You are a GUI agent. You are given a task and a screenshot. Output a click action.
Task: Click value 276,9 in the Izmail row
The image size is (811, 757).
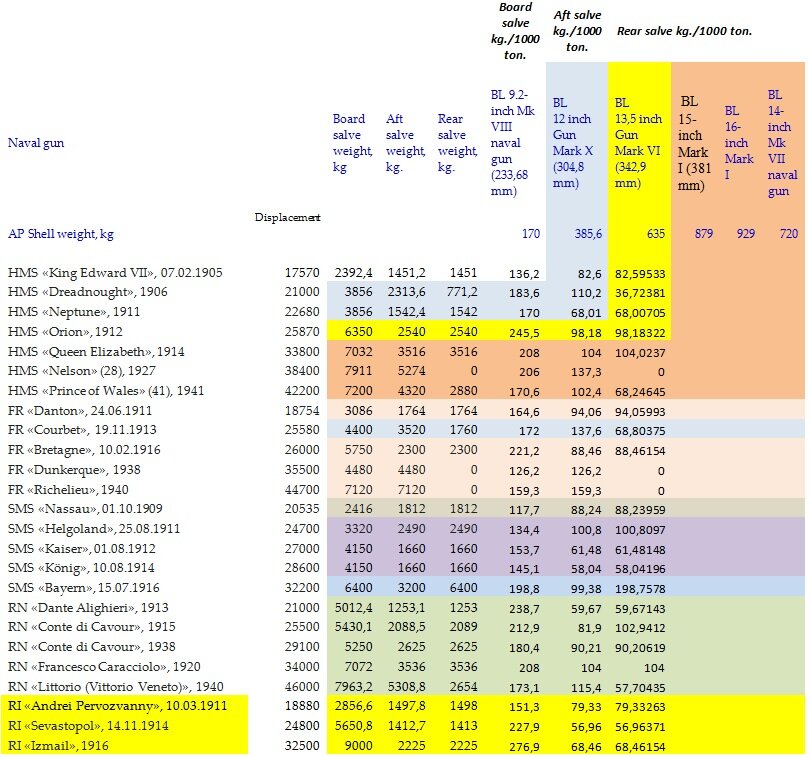coord(524,747)
